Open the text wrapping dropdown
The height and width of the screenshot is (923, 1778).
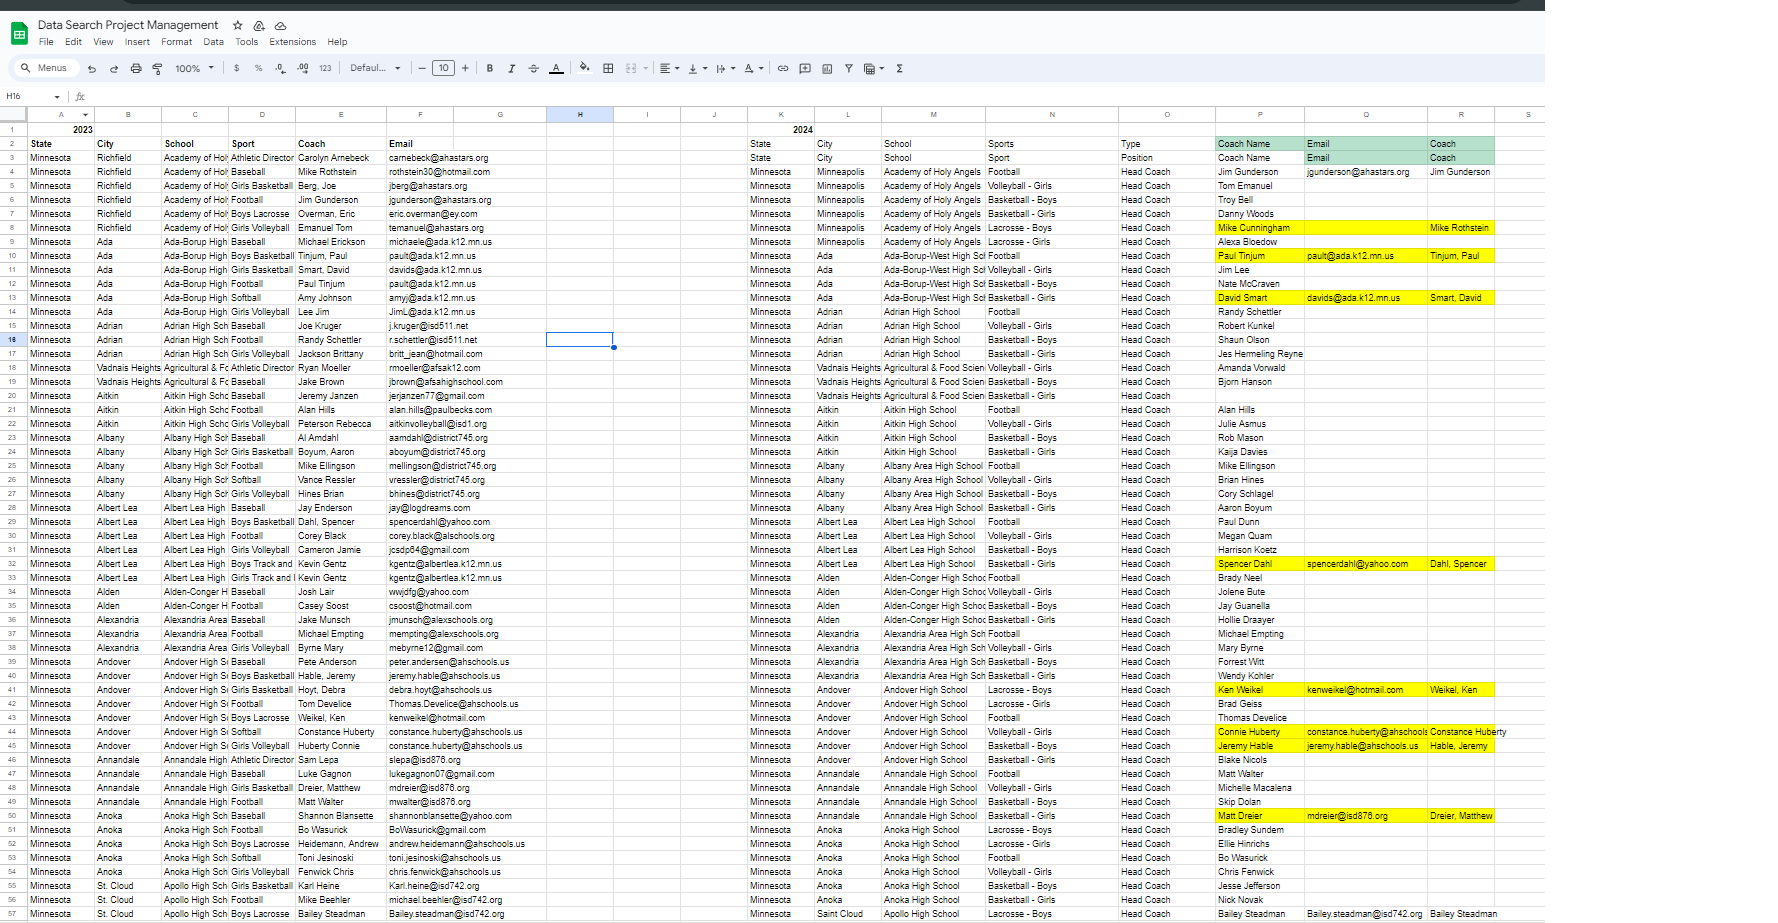coord(725,69)
